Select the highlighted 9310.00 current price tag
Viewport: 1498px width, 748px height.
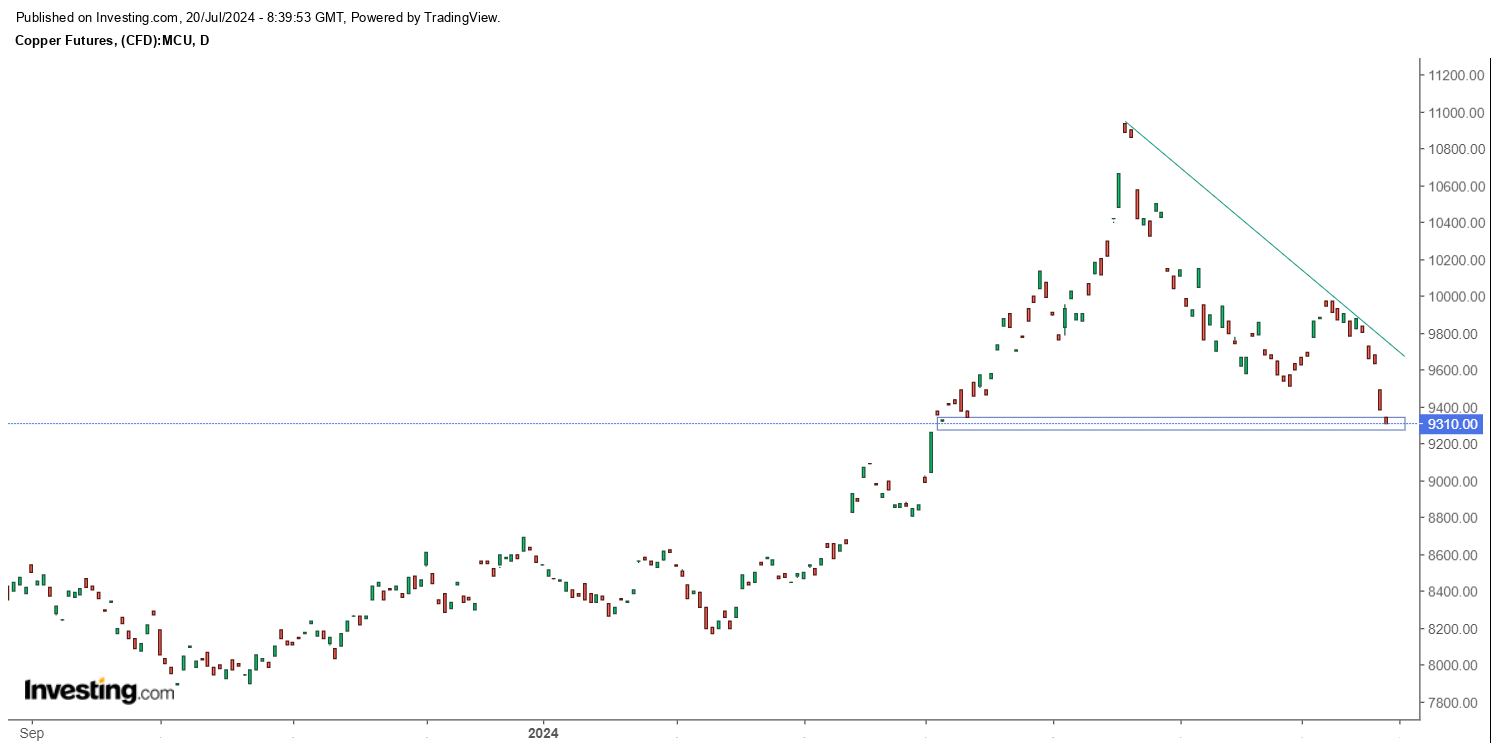pos(1452,424)
